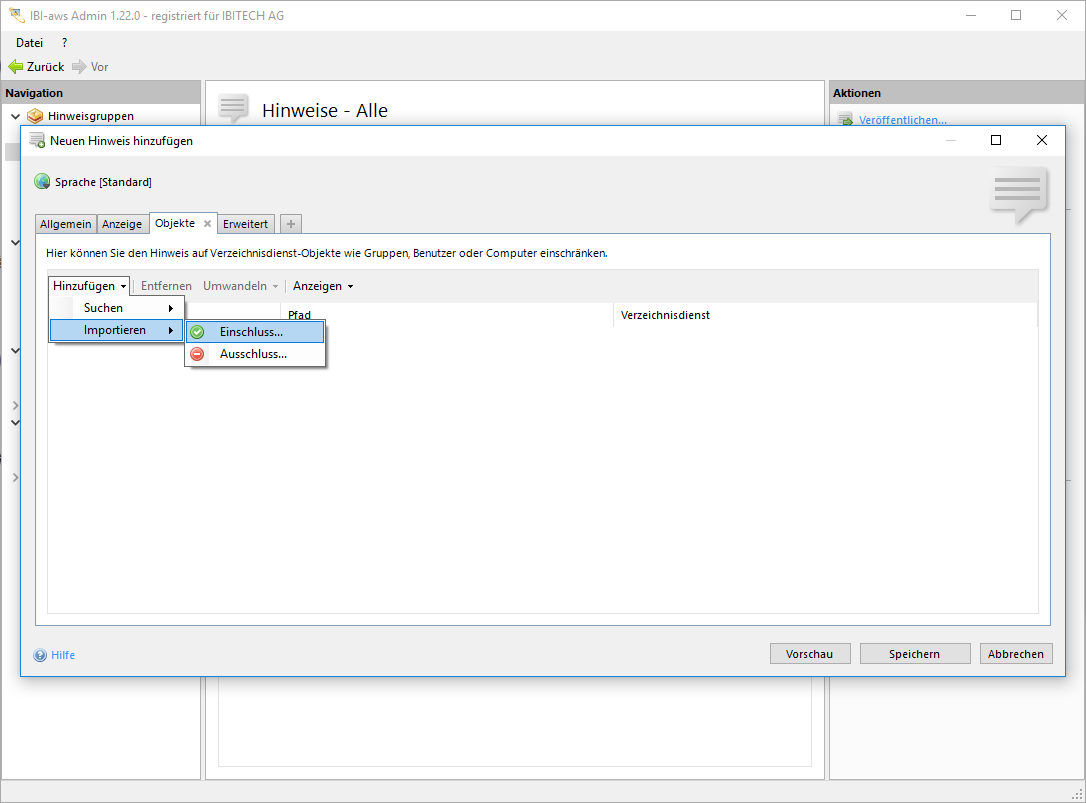Switch to the Erweitert tab
This screenshot has height=803, width=1086.
[x=245, y=224]
